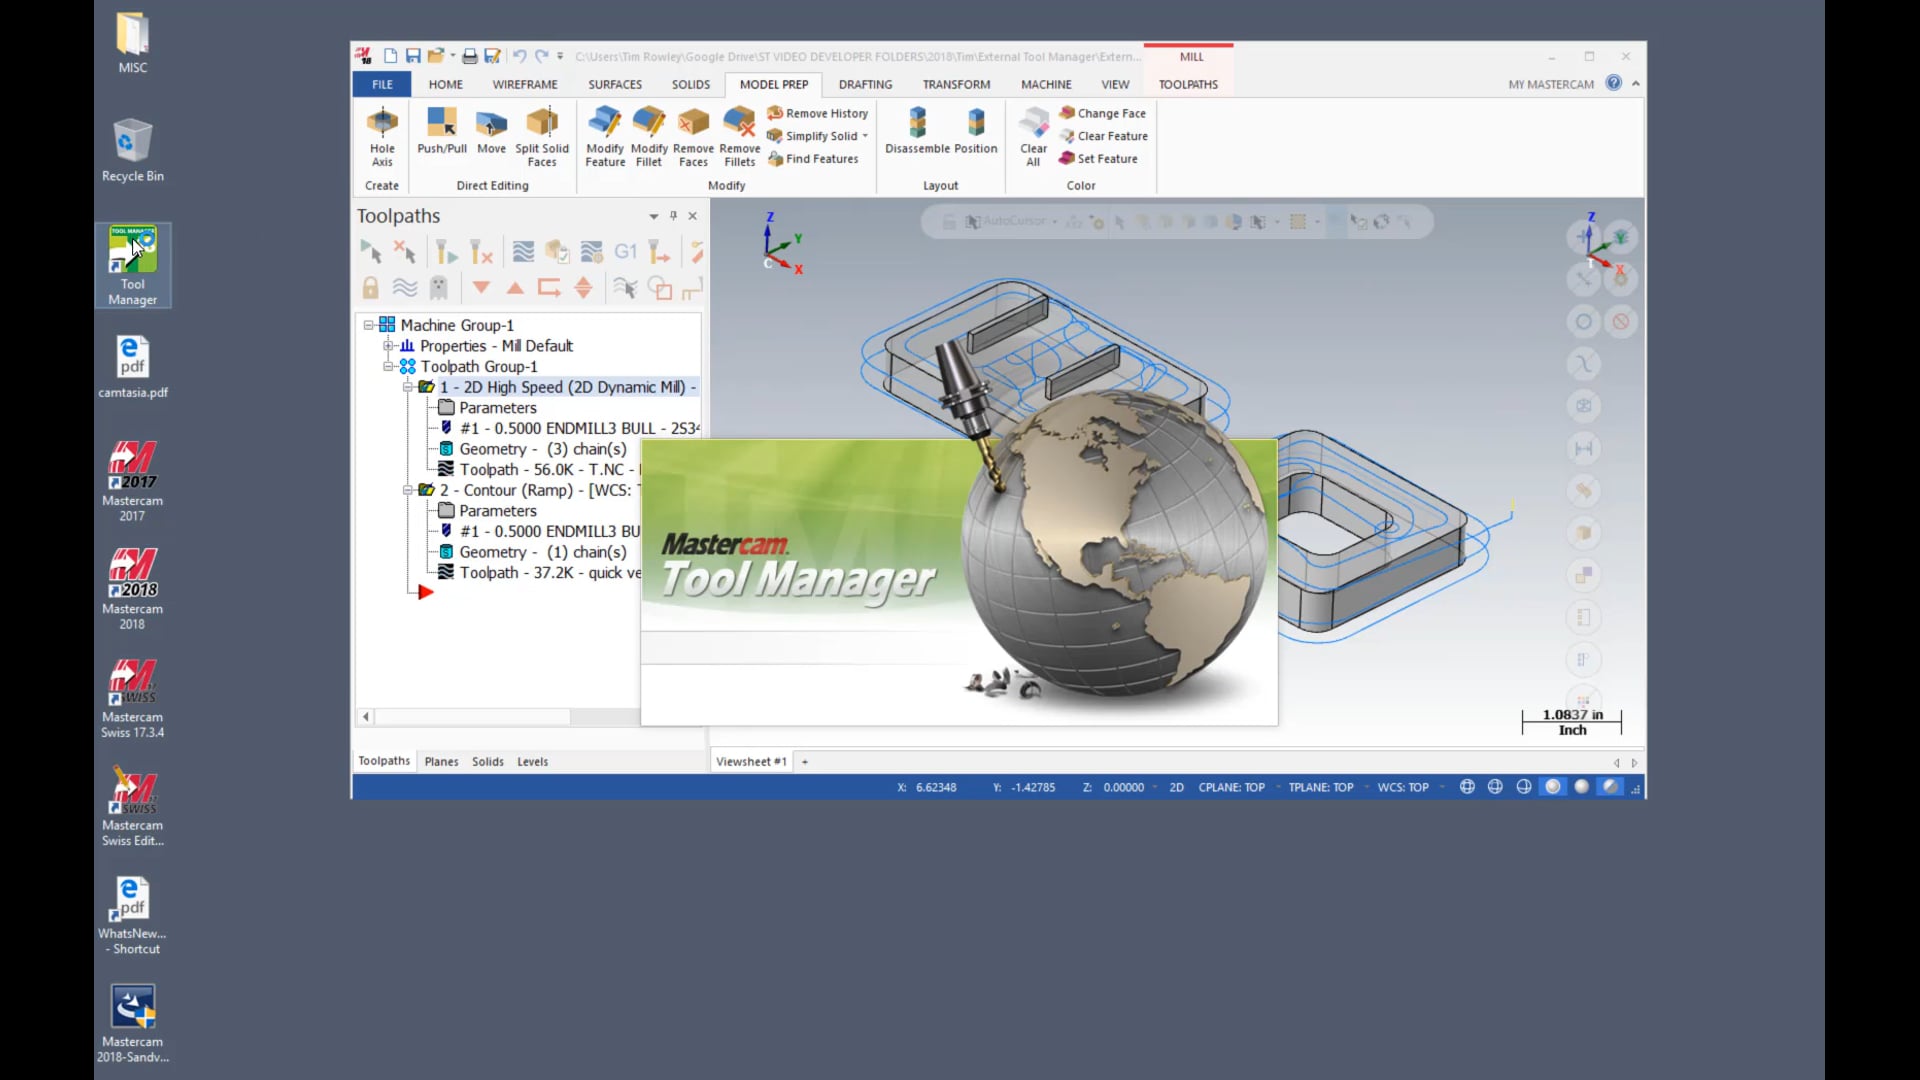
Task: Expand the 1 - 2D High Speed operation
Action: pos(407,386)
